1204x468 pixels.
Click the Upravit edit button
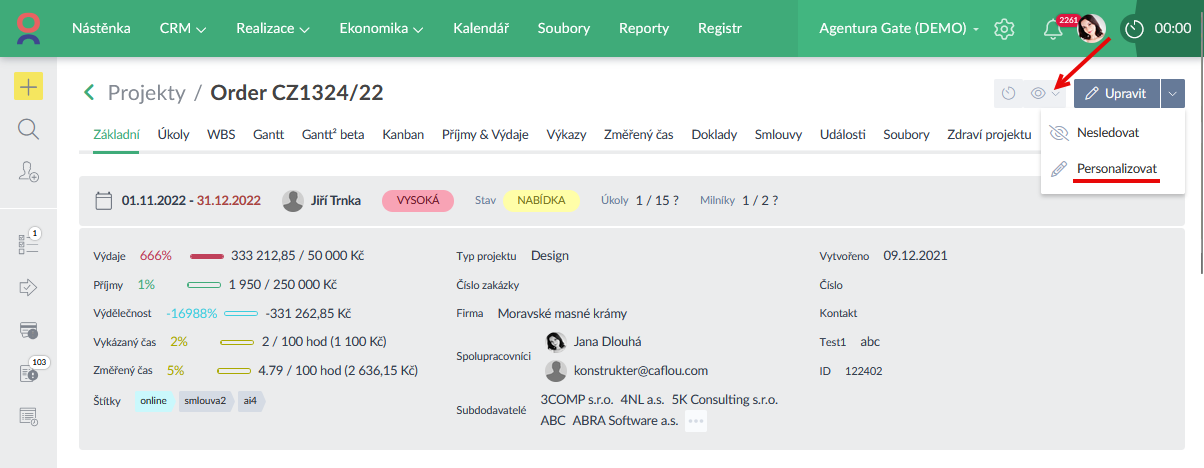coord(1117,94)
